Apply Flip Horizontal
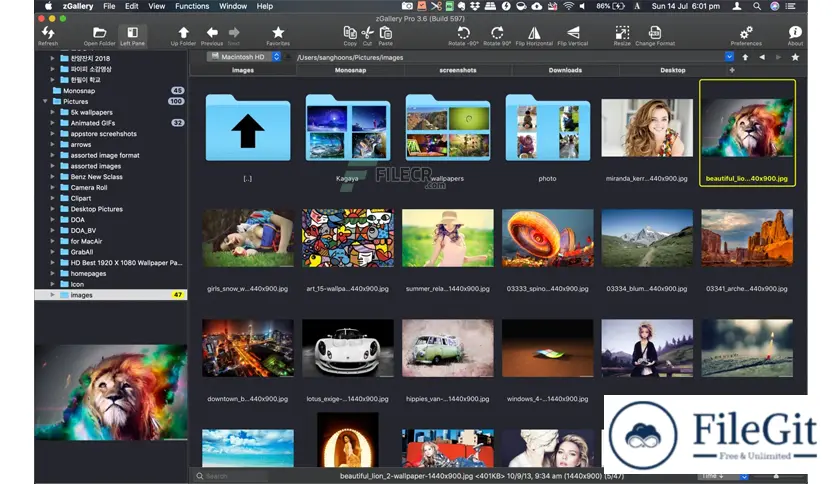The image size is (836, 484). point(534,36)
